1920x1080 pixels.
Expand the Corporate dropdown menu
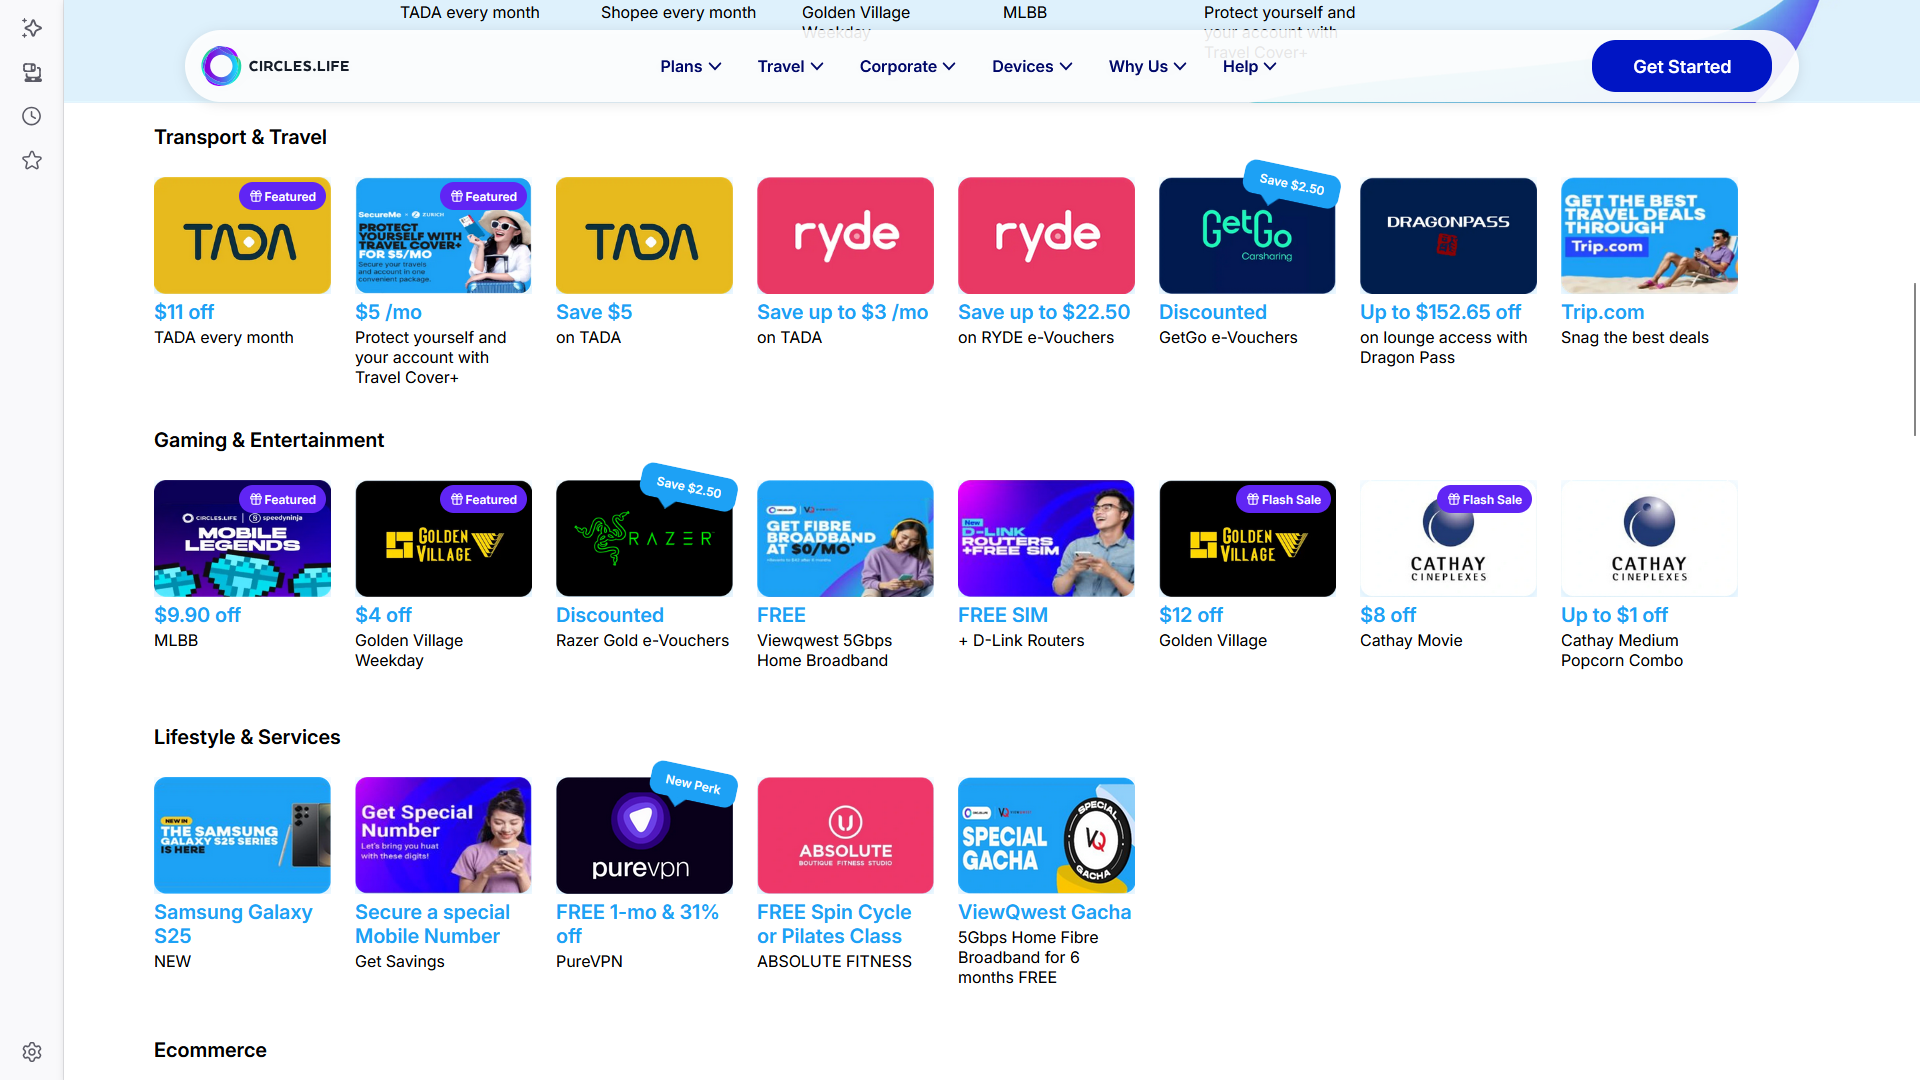[x=908, y=66]
